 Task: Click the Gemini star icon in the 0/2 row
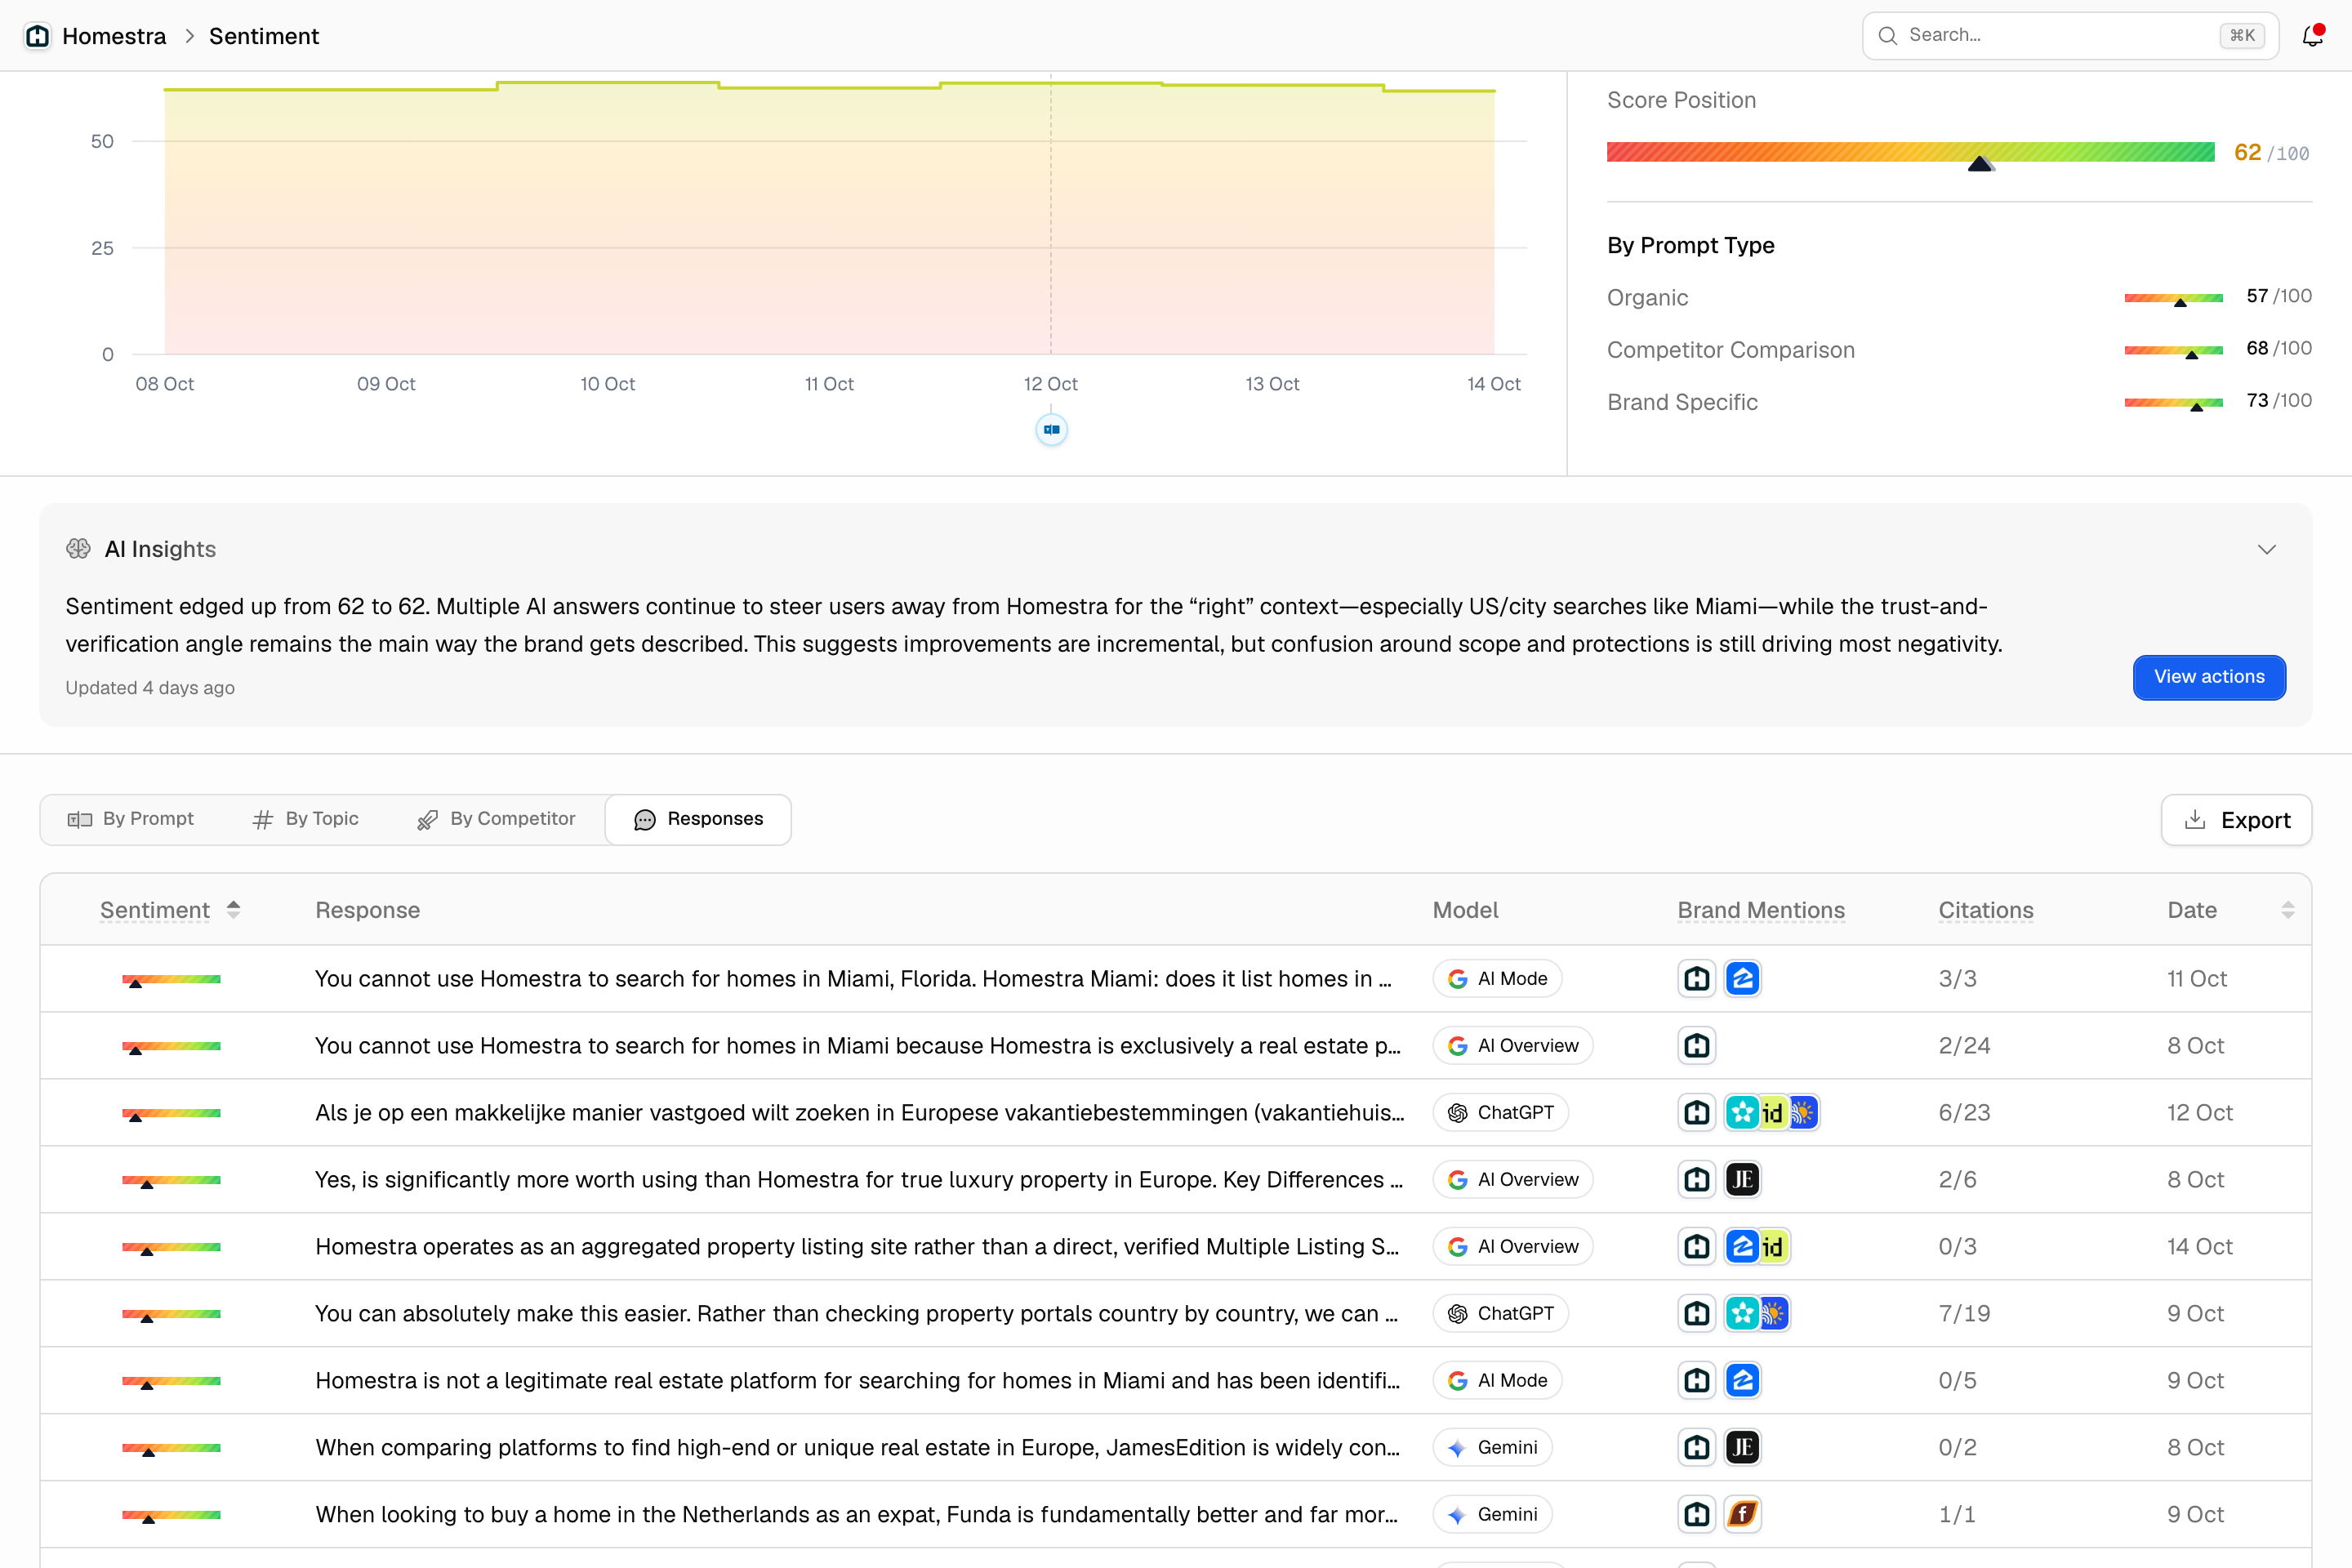click(1458, 1448)
